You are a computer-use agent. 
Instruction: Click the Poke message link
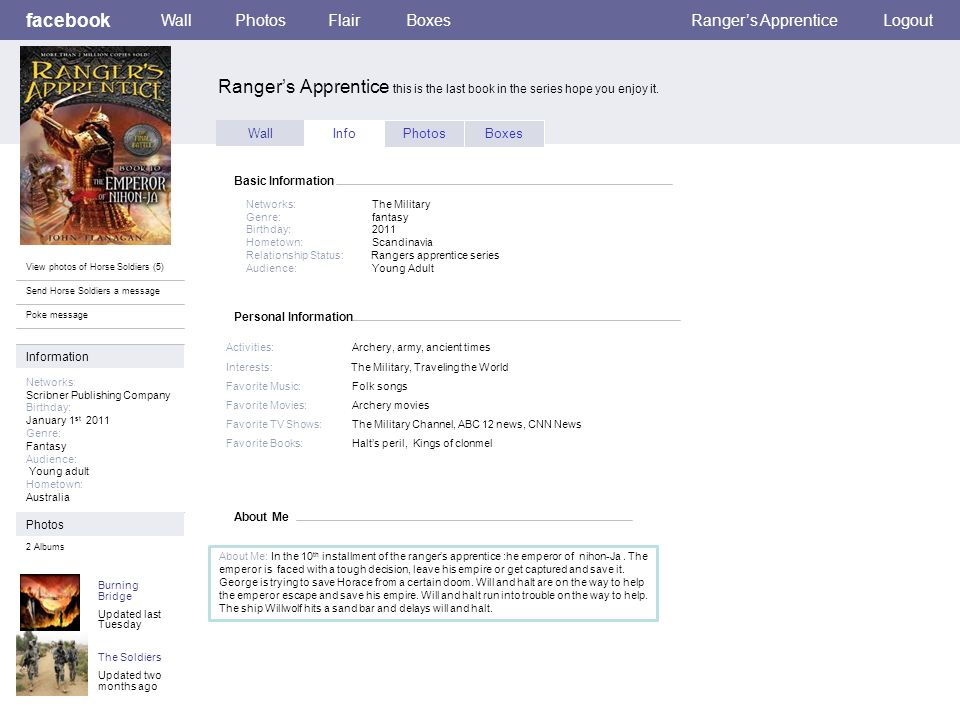[57, 315]
